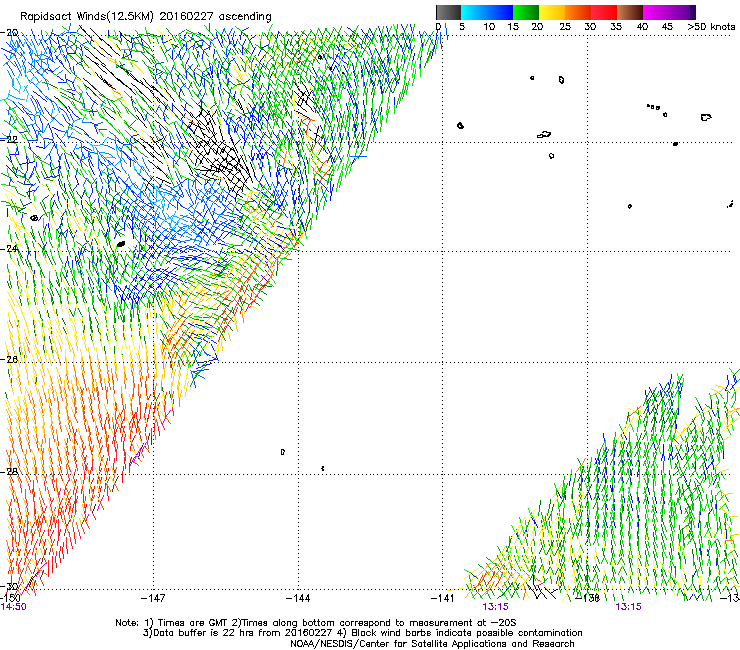Click the cyan 5-10 knots legend color
740x650 pixels.
[x=474, y=12]
